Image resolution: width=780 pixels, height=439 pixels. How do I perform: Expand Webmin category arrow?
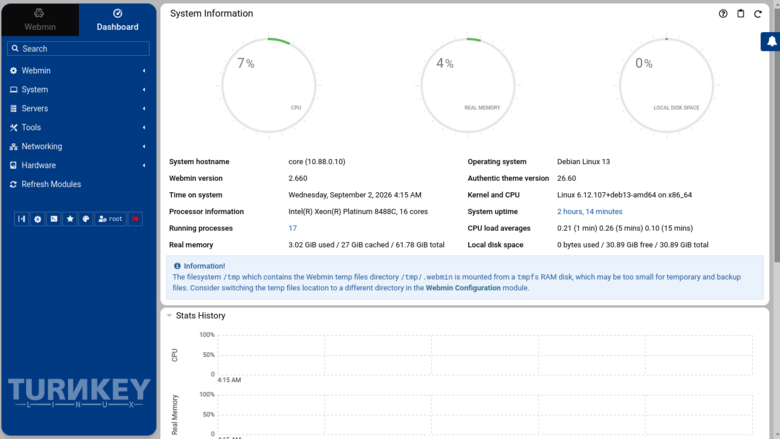coord(144,71)
